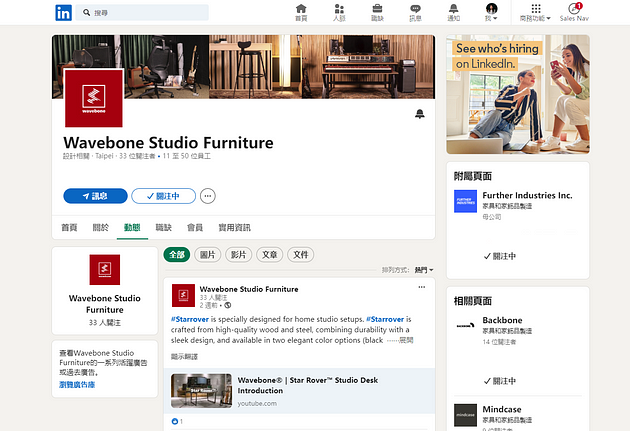Open the Mindcase related page
Screen dimensions: 630x431
502,410
